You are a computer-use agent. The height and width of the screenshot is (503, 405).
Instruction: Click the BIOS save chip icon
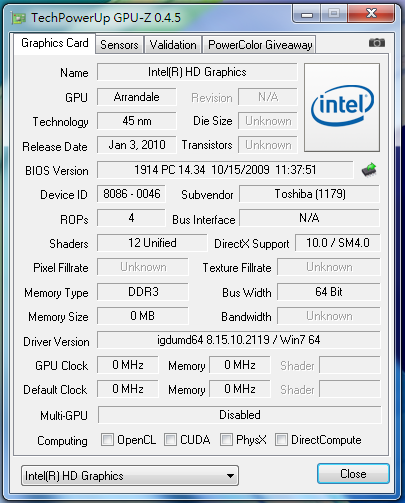tap(369, 170)
